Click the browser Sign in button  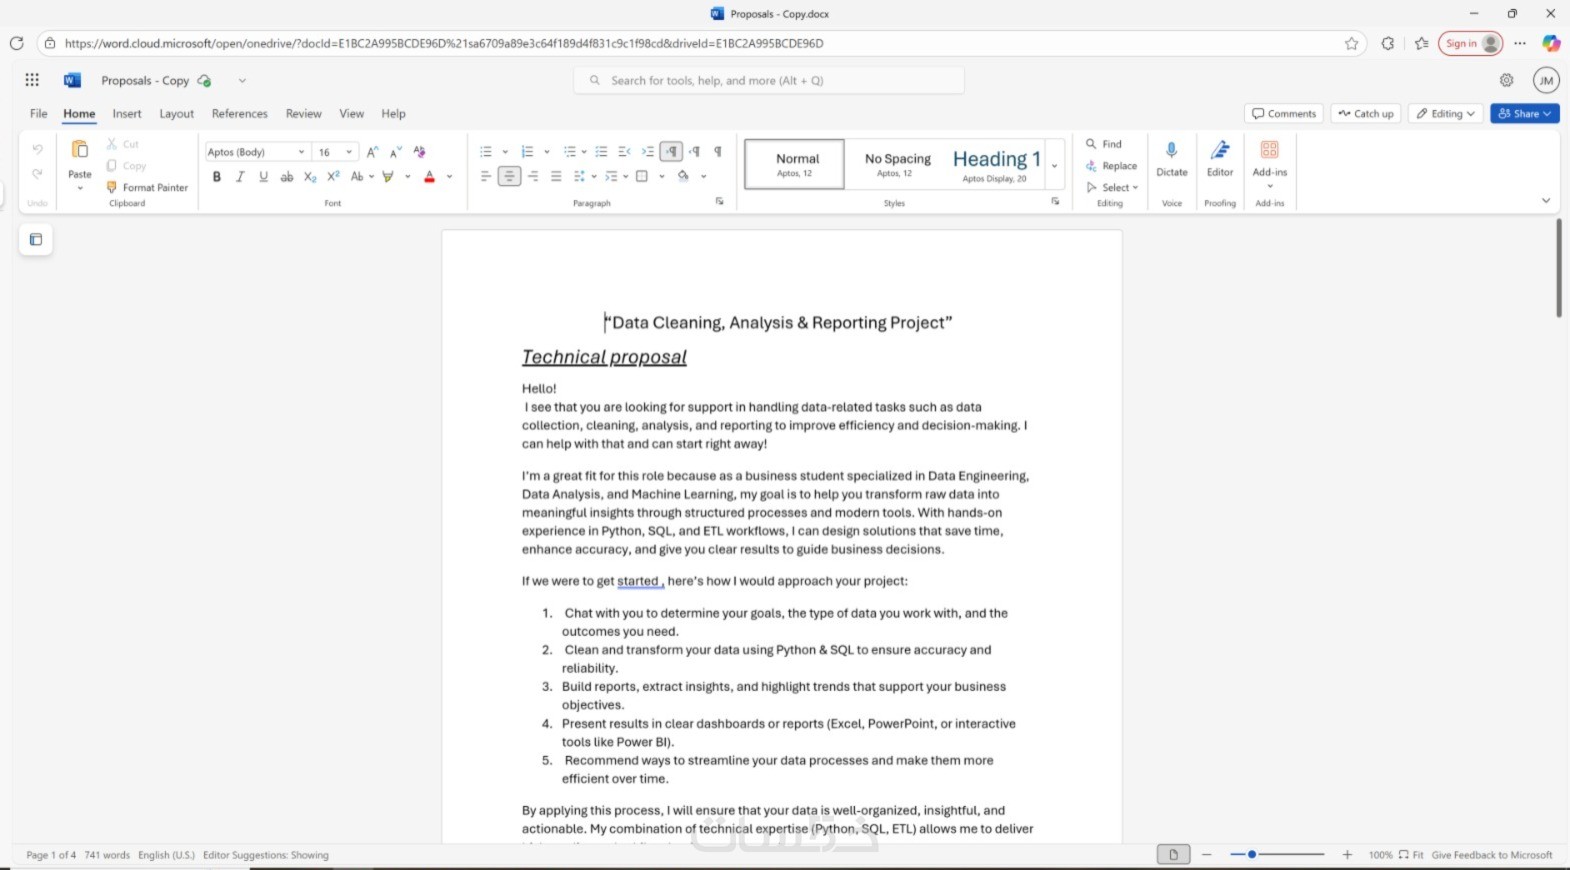point(1471,43)
